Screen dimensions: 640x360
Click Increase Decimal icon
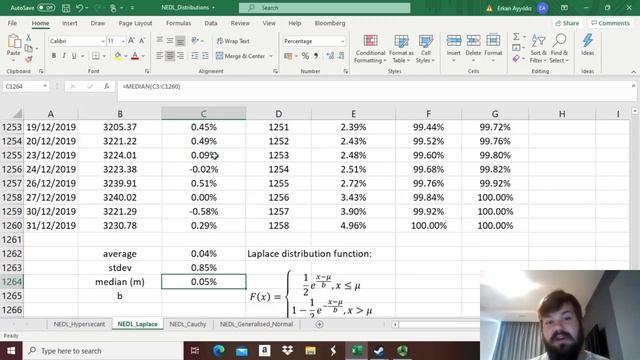(330, 56)
